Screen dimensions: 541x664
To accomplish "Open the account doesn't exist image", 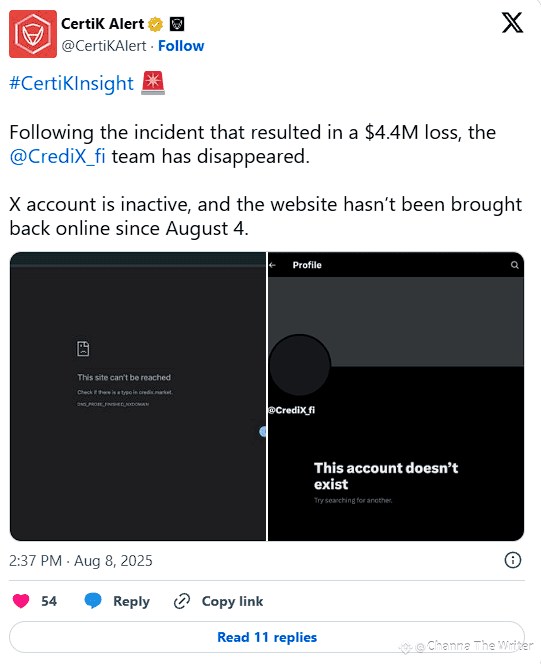I will pyautogui.click(x=396, y=396).
